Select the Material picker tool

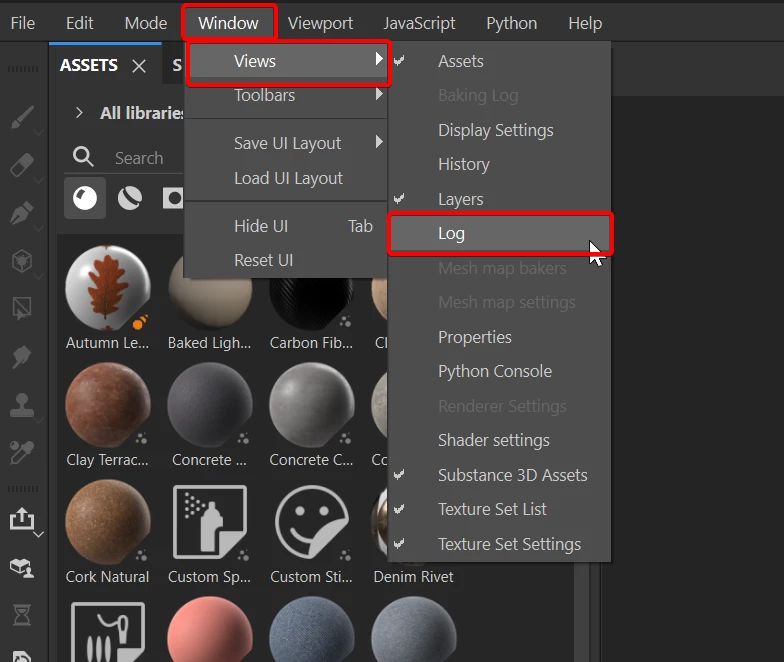(22, 452)
